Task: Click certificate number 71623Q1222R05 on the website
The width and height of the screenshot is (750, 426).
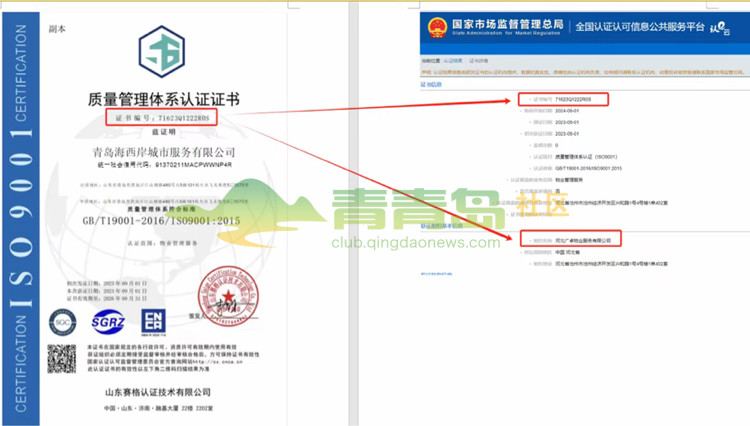Action: coord(573,99)
